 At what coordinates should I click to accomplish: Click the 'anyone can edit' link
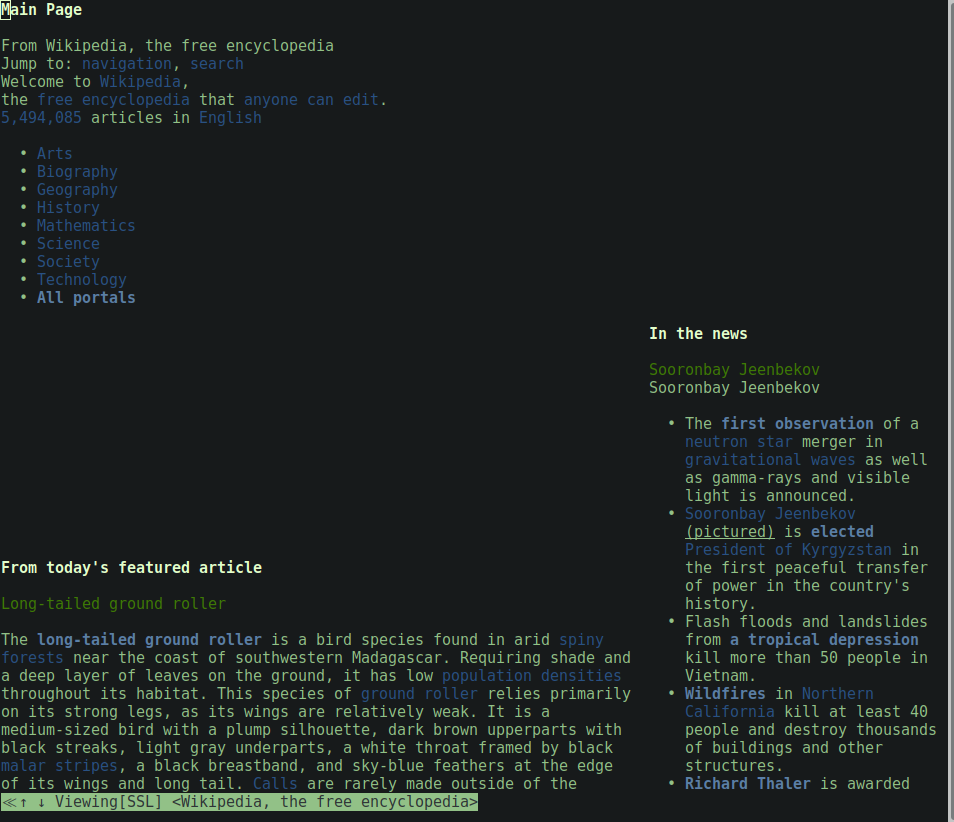(312, 100)
